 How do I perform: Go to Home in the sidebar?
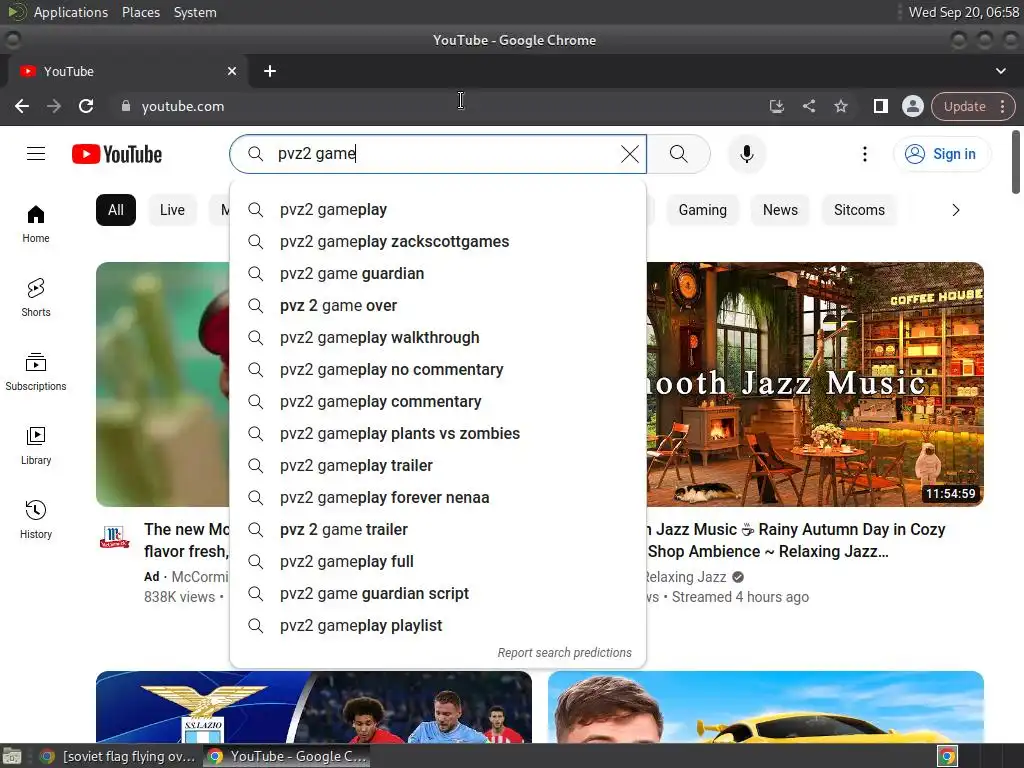pos(36,224)
